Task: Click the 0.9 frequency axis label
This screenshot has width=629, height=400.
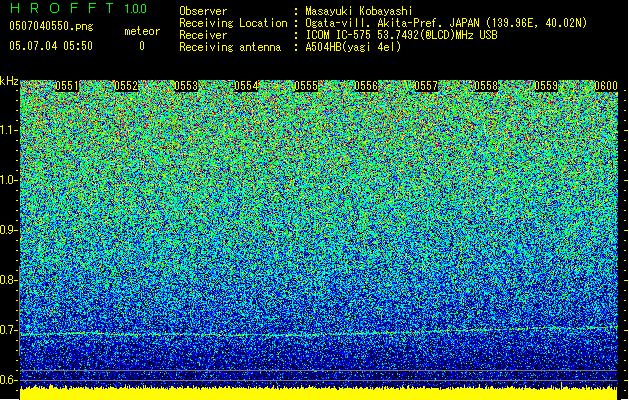Action: tap(9, 230)
